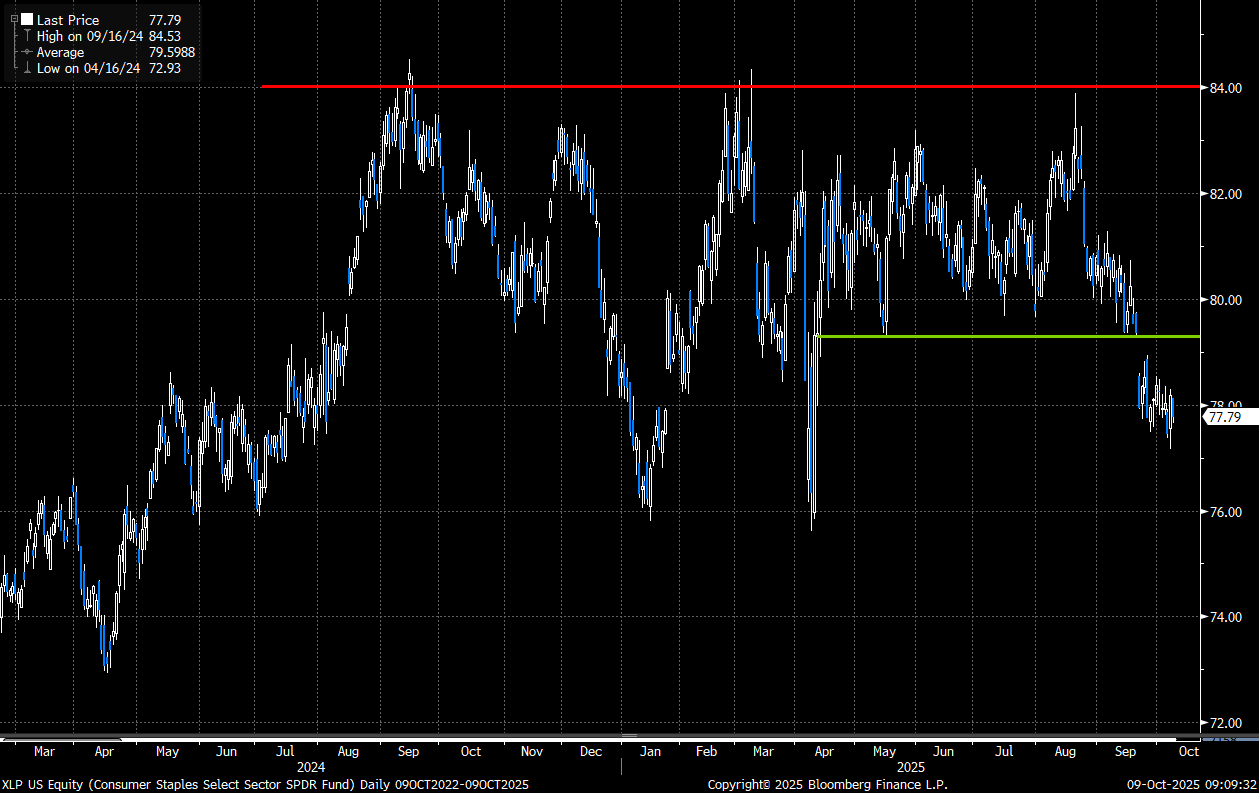Click the legend's Last Price value 77.79
Image resolution: width=1259 pixels, height=793 pixels.
(164, 20)
